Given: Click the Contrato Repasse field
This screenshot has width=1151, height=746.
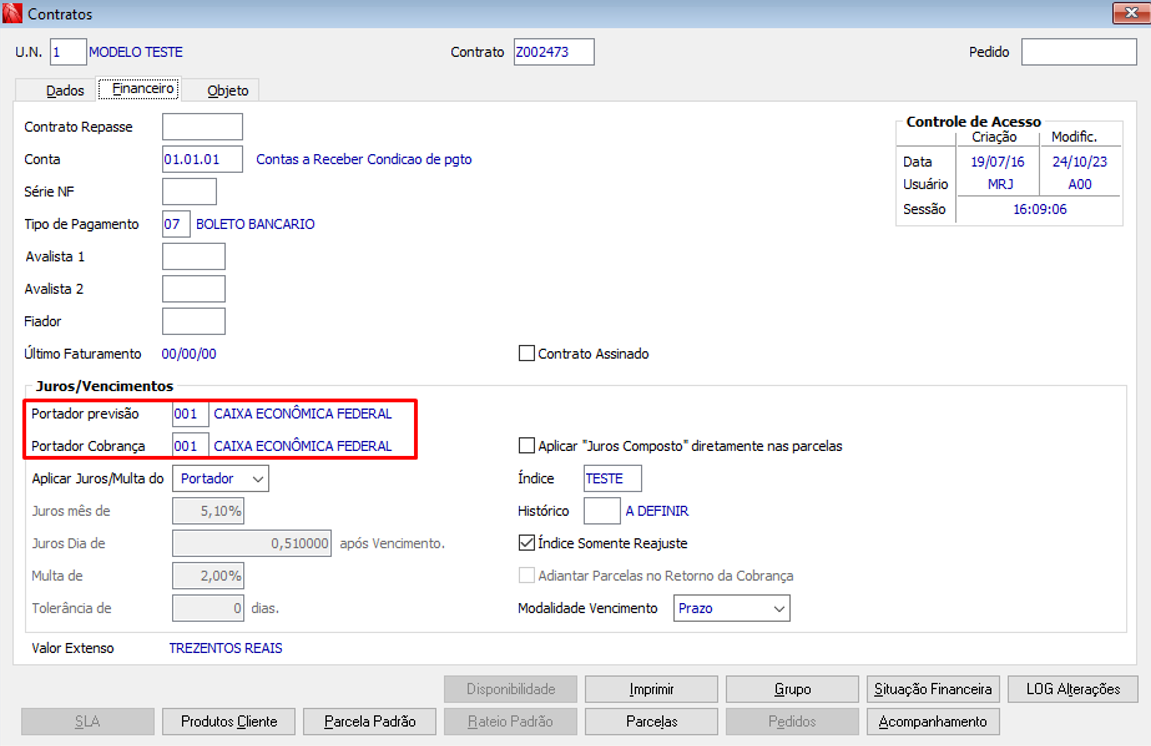Looking at the screenshot, I should pyautogui.click(x=202, y=126).
